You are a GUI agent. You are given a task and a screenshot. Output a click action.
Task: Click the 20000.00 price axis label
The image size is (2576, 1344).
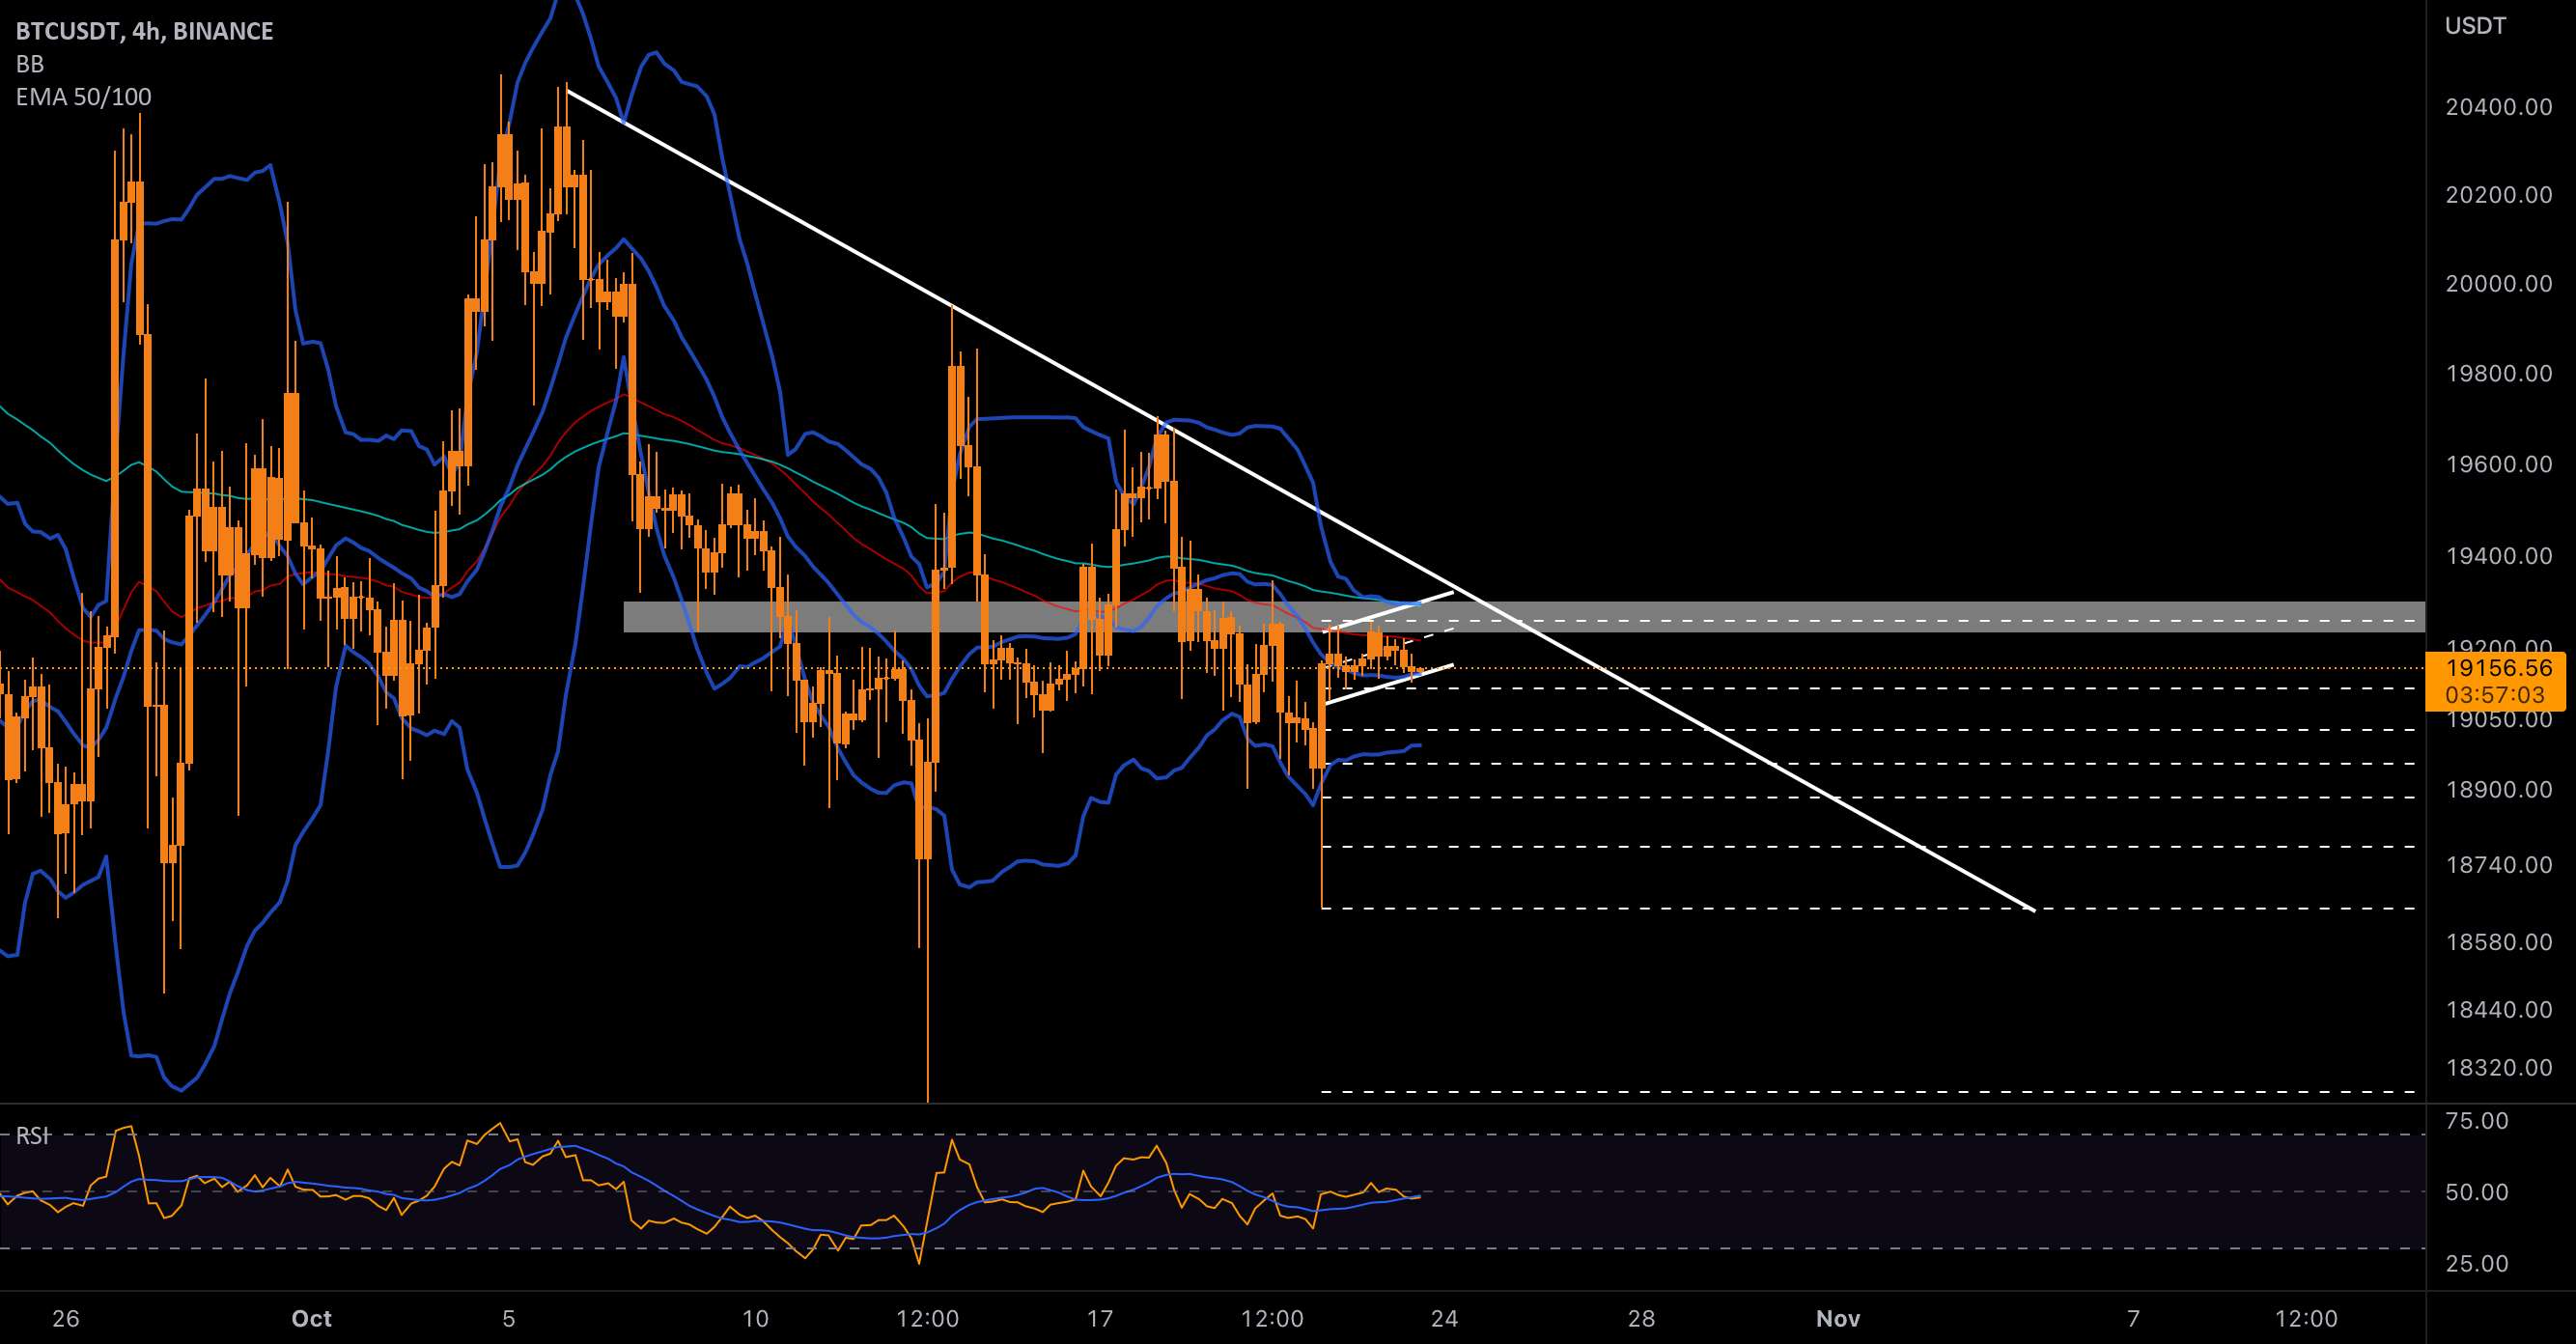[x=2499, y=284]
